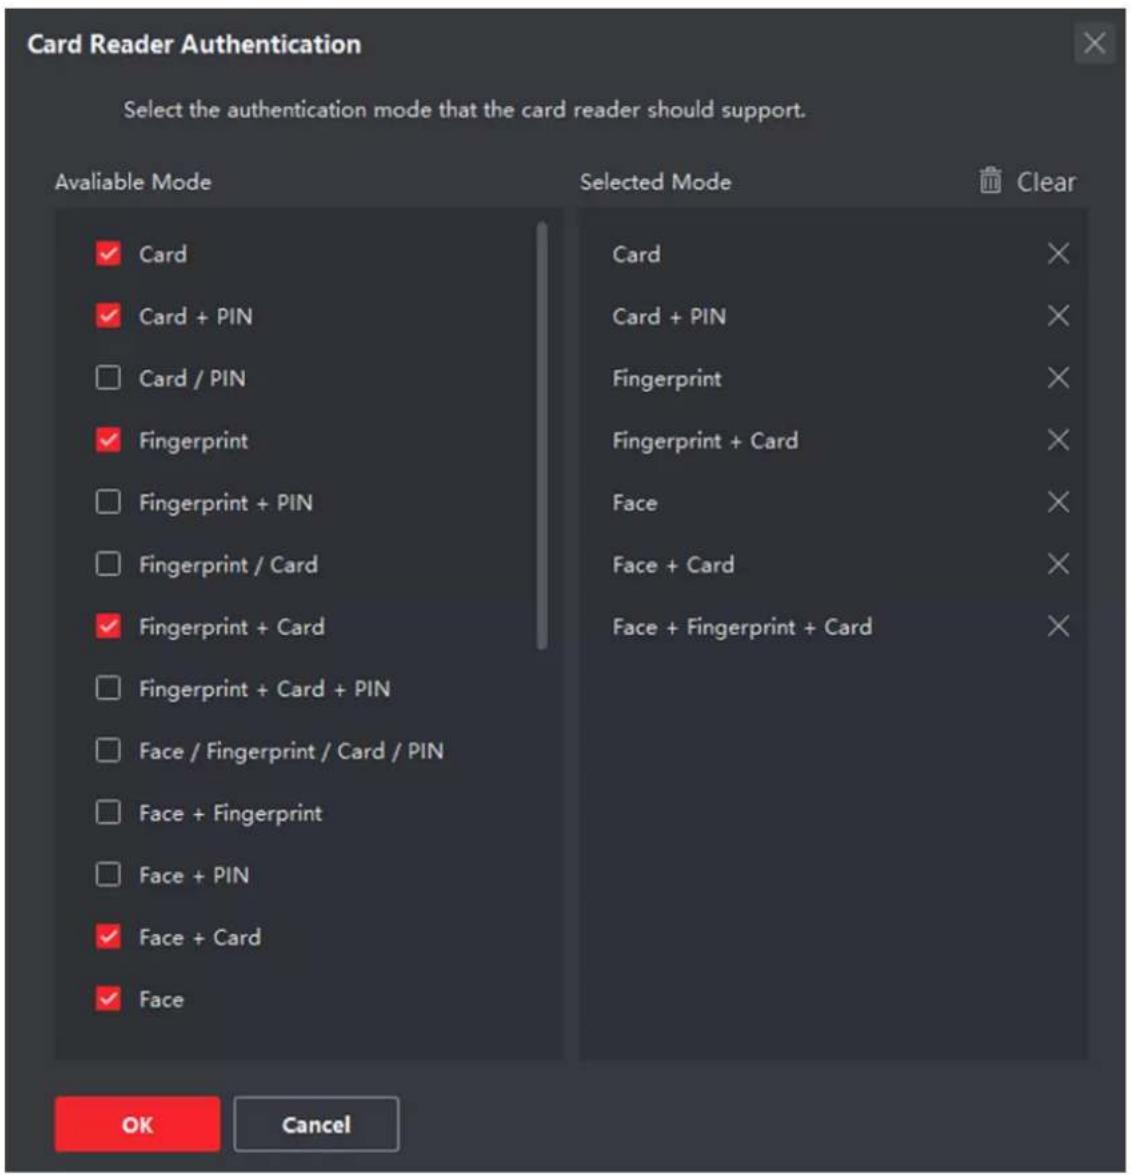Click the trash can Clear icon
The height and width of the screenshot is (1175, 1131).
pyautogui.click(x=990, y=181)
